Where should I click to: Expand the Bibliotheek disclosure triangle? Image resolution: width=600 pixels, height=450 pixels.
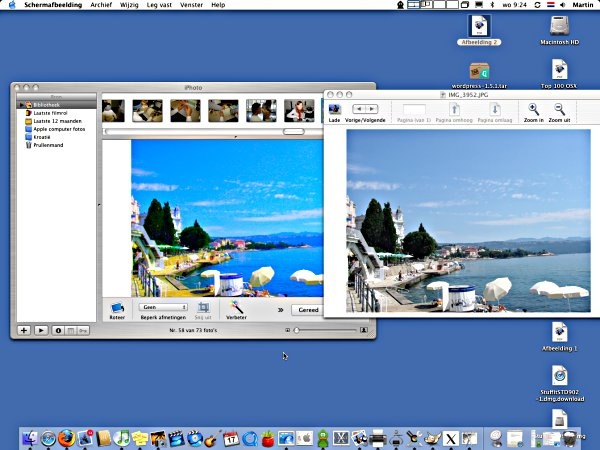pyautogui.click(x=21, y=104)
